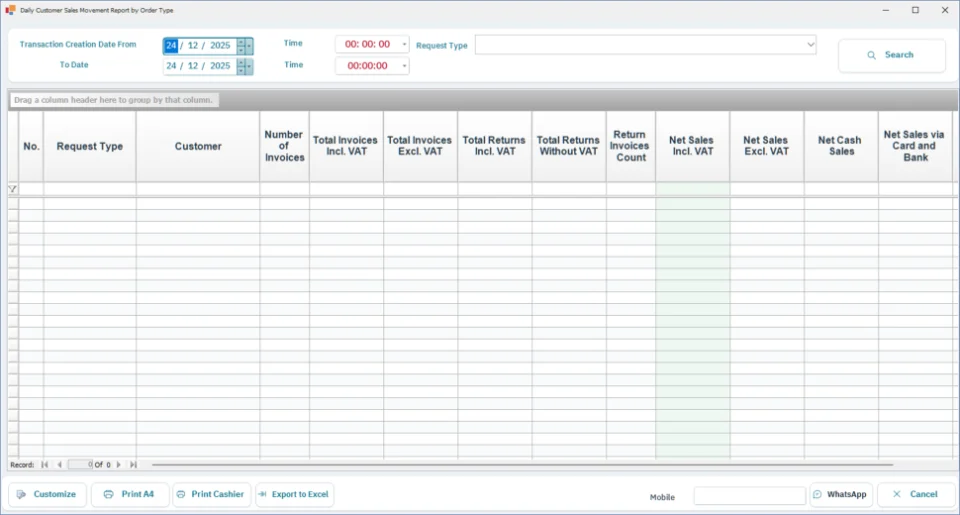960x515 pixels.
Task: Click the filter cell under Customer column
Action: click(x=198, y=189)
